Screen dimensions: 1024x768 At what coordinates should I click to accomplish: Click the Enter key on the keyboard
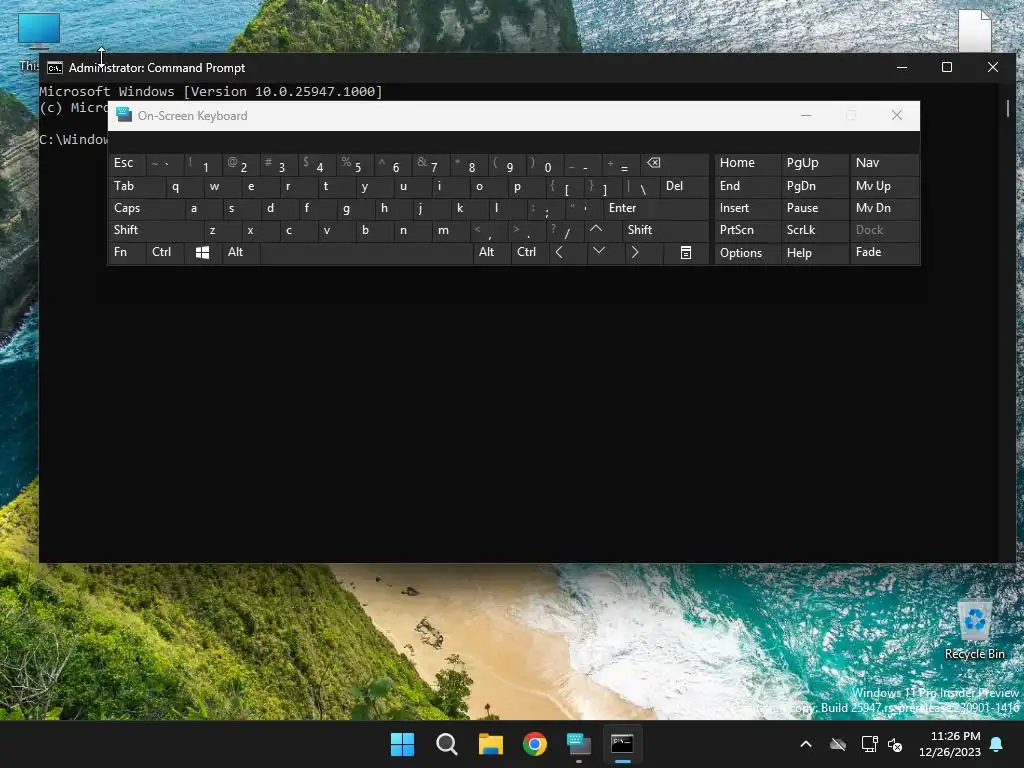tap(655, 208)
